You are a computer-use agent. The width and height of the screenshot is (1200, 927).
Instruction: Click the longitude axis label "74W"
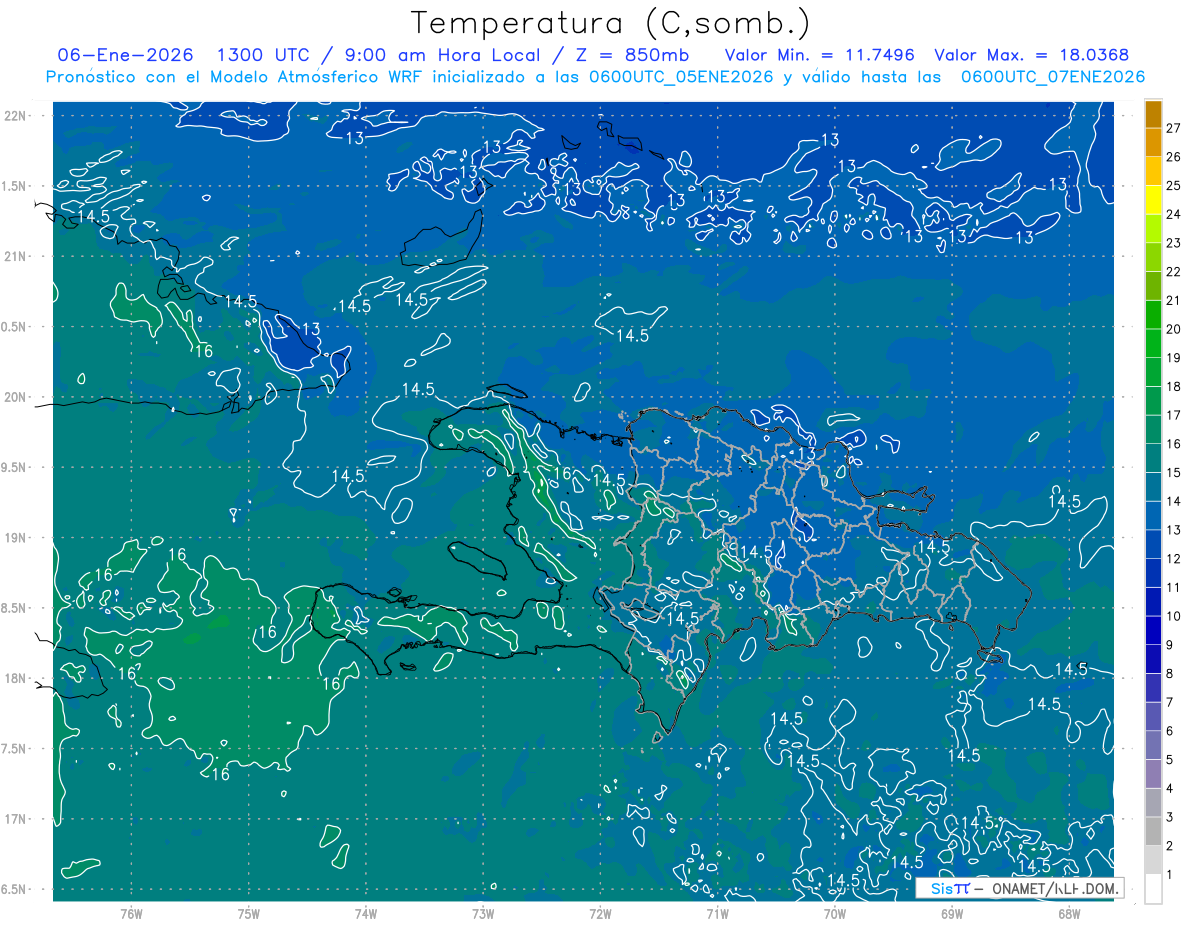366,913
